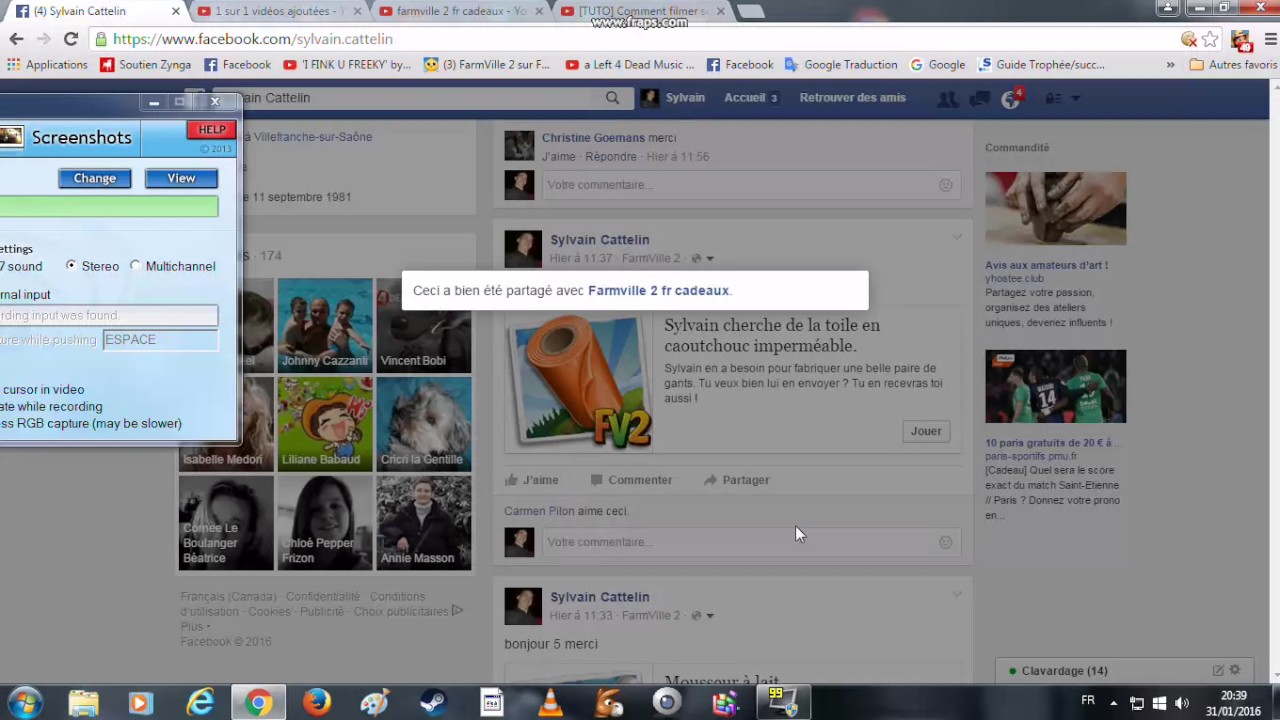This screenshot has width=1280, height=720.
Task: Click Chrome back arrow button
Action: (x=16, y=39)
